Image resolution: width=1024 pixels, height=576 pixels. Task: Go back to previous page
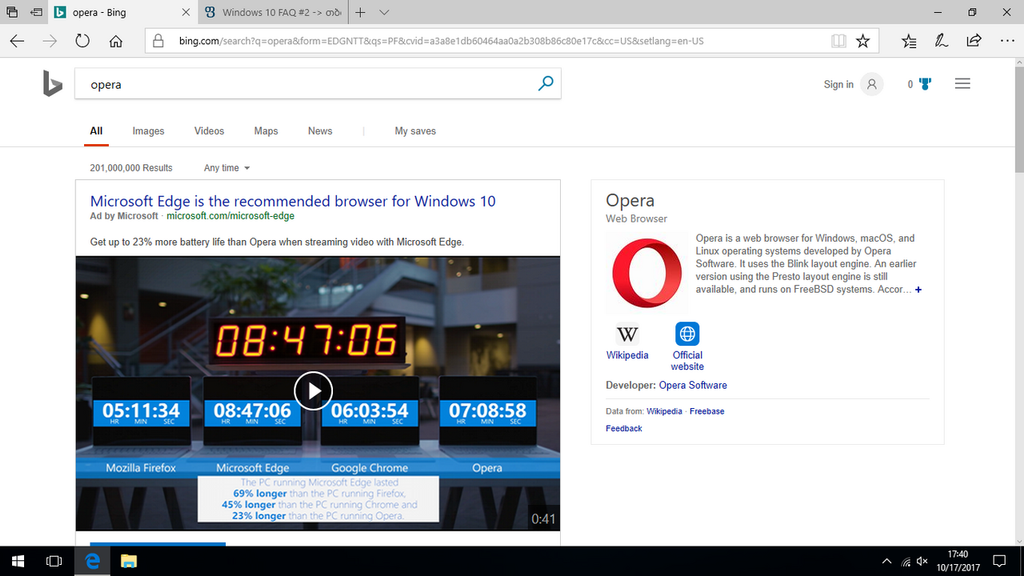pos(17,41)
